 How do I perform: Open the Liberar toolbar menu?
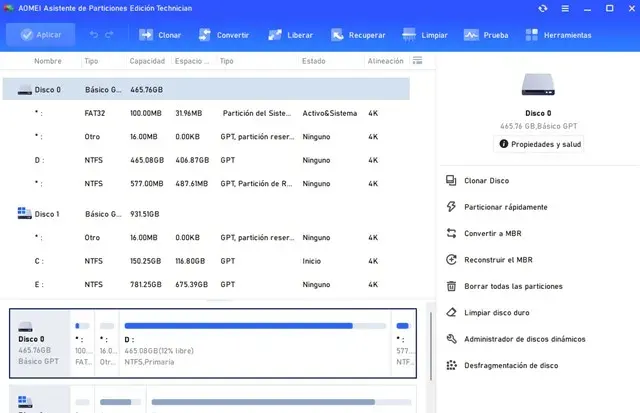pos(291,35)
